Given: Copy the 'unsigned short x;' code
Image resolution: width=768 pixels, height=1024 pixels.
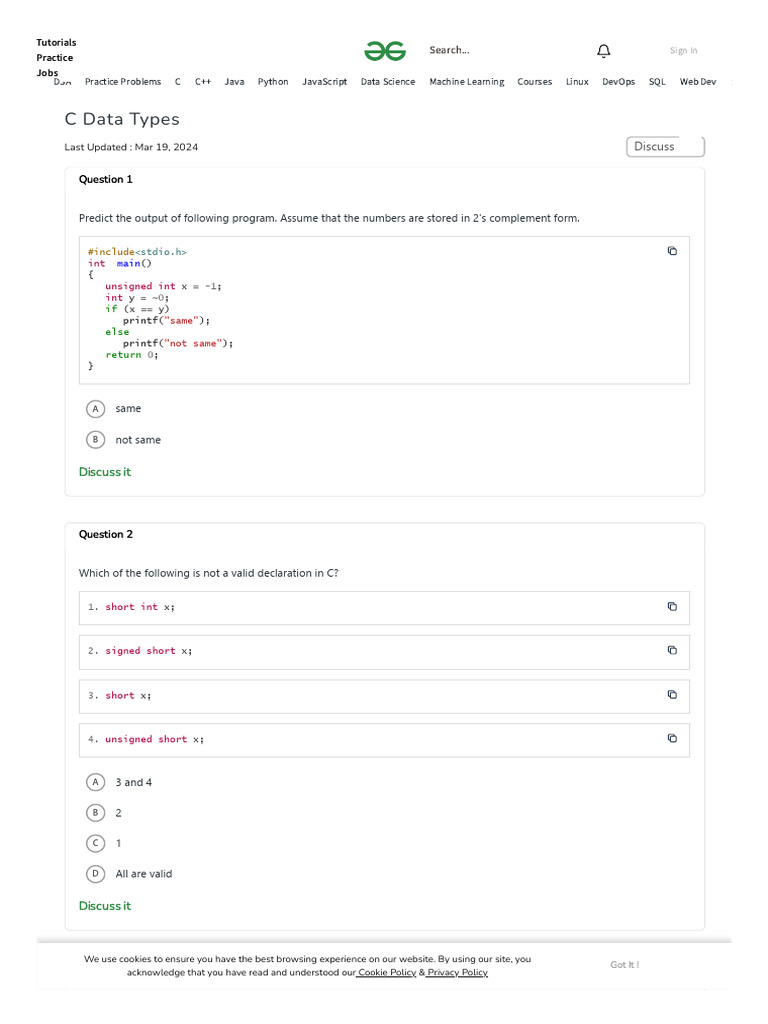Looking at the screenshot, I should click(x=672, y=738).
